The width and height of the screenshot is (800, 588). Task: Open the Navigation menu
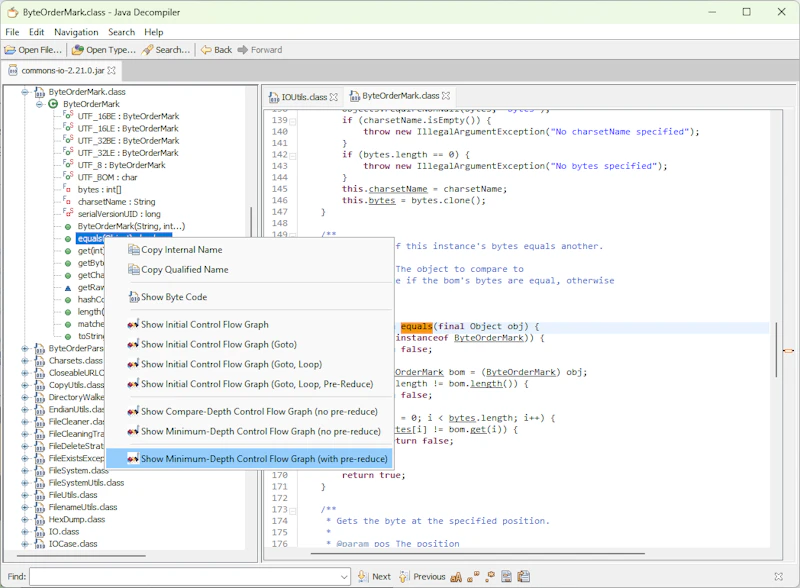coord(76,32)
